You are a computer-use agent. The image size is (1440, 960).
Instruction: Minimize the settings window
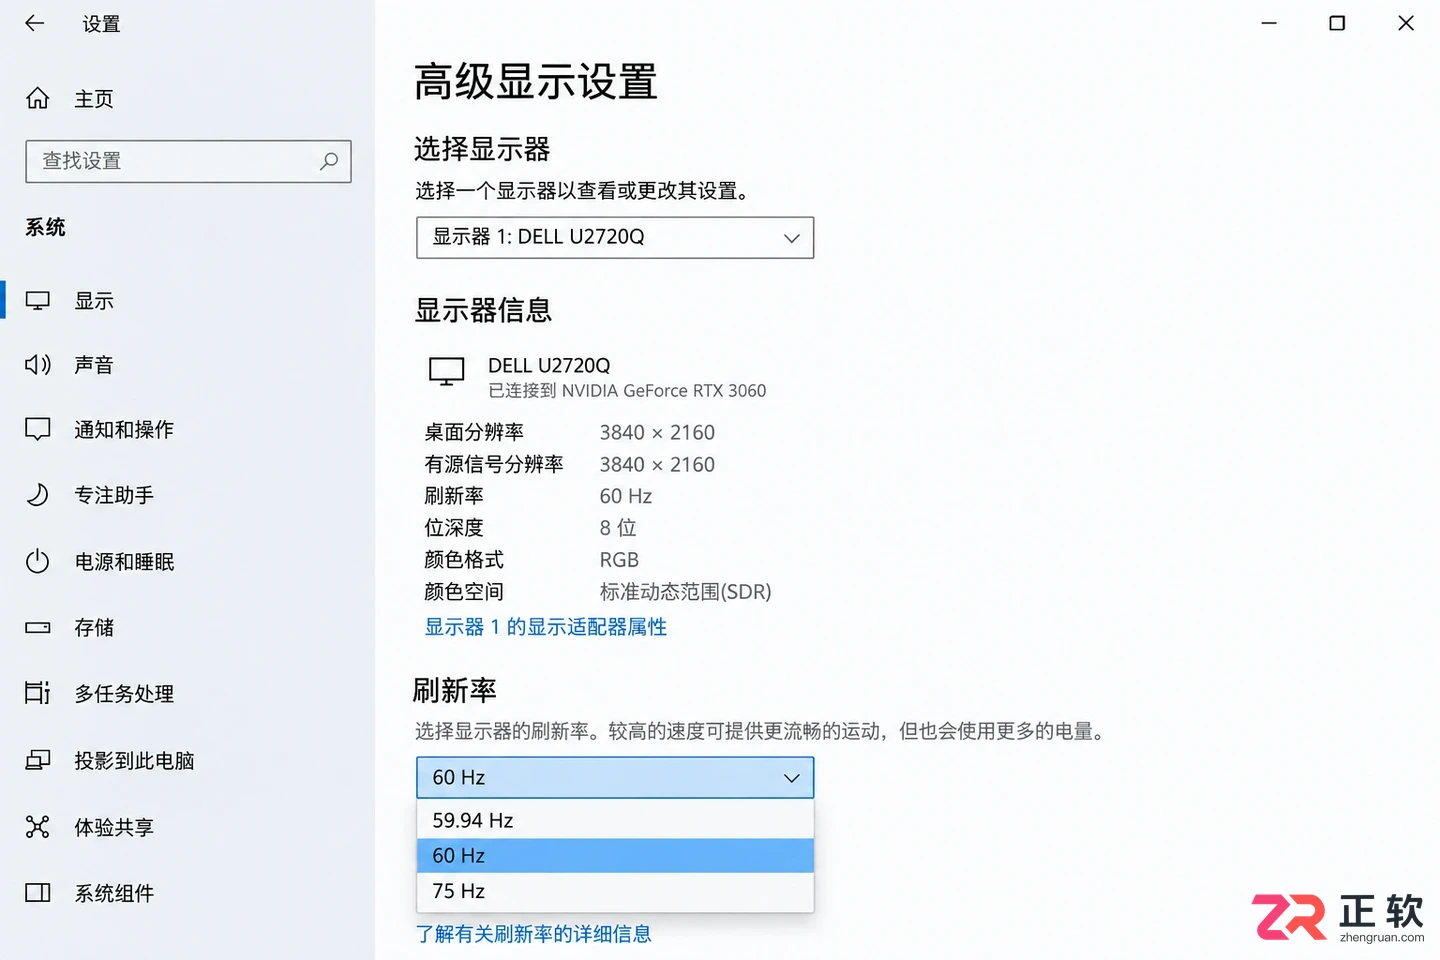1269,23
